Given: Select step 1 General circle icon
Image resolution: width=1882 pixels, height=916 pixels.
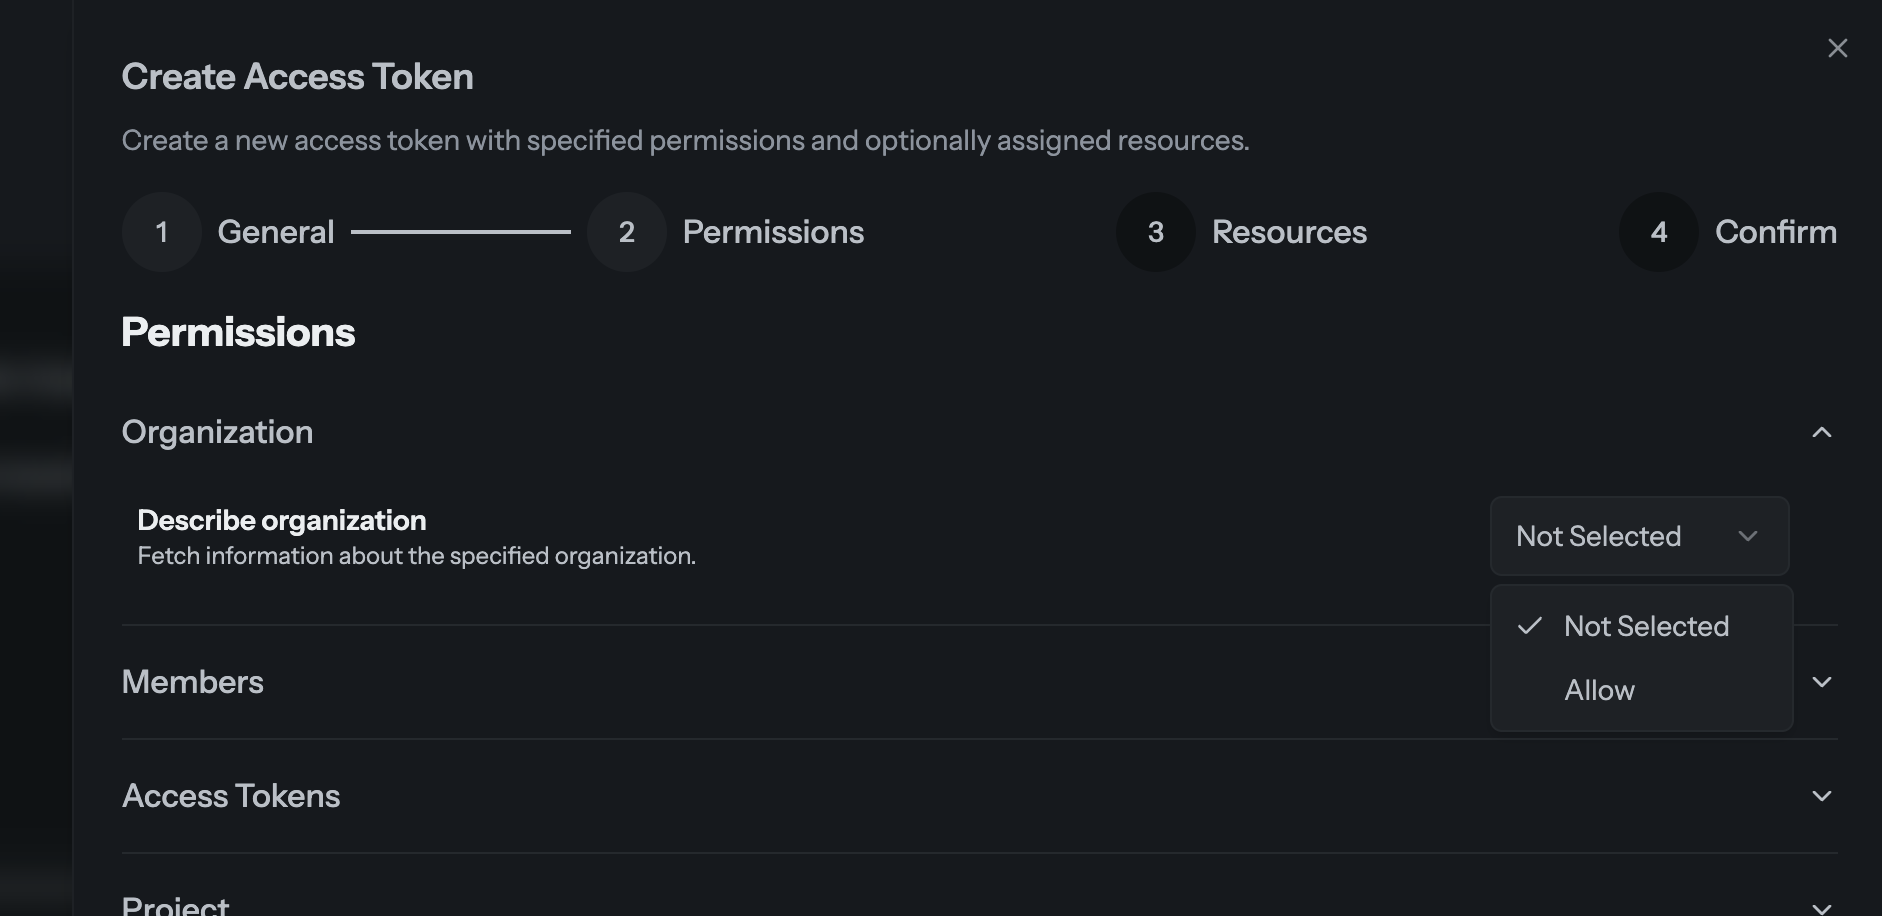Looking at the screenshot, I should click(x=161, y=231).
